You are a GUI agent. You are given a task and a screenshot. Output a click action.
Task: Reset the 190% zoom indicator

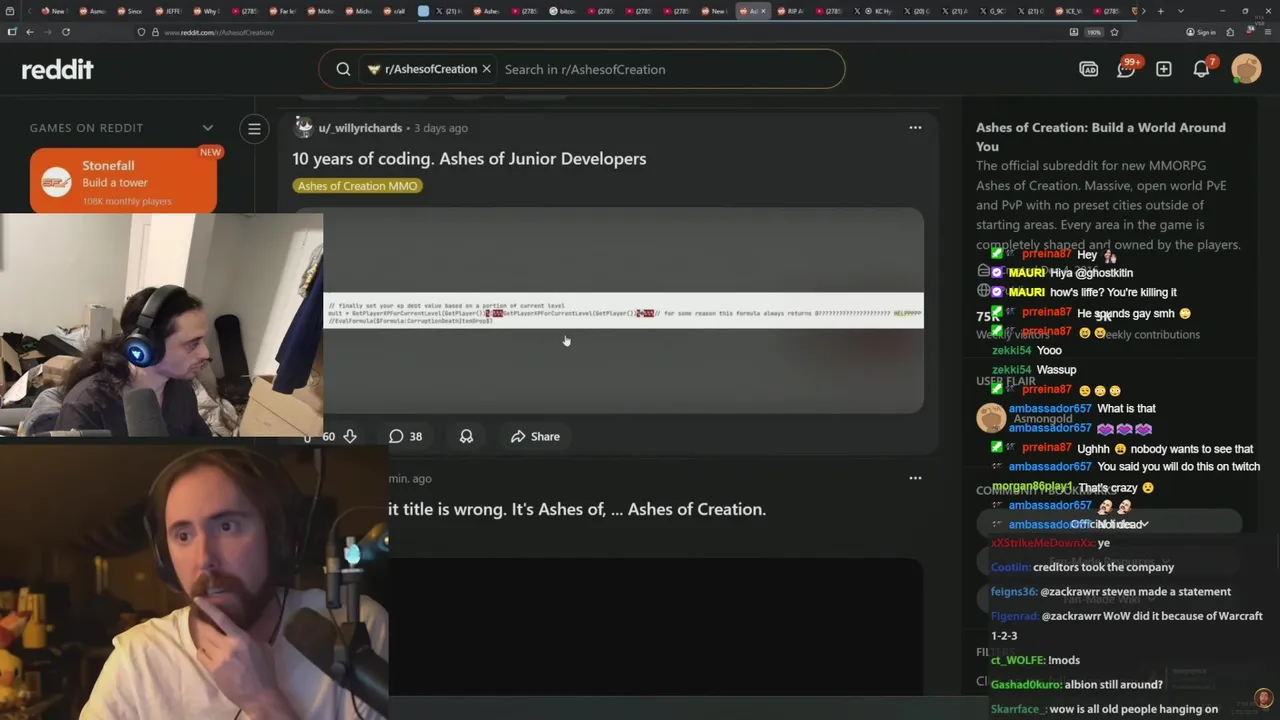click(x=1094, y=32)
